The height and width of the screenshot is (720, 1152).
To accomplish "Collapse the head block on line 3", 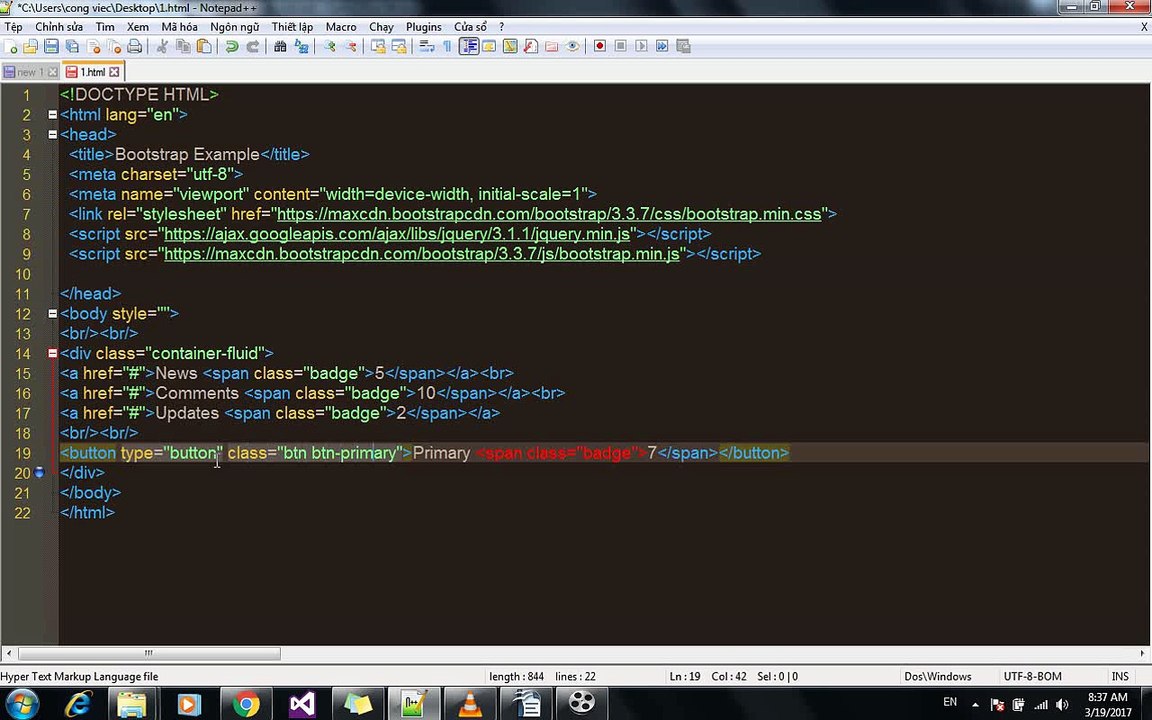I will click(52, 134).
